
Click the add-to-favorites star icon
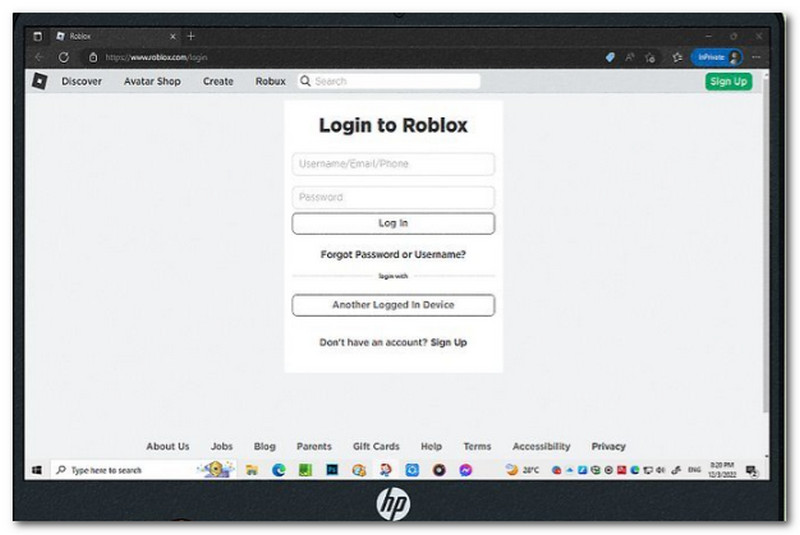(x=650, y=57)
